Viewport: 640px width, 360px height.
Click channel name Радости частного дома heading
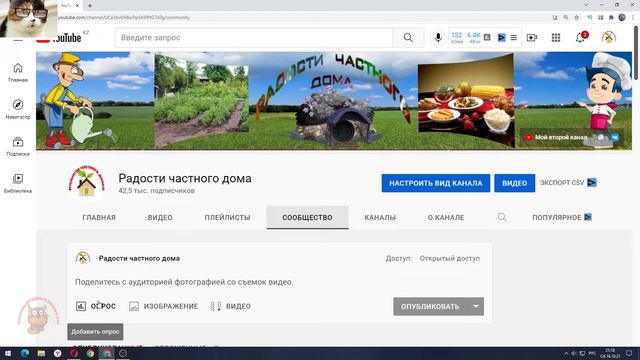[x=185, y=178]
